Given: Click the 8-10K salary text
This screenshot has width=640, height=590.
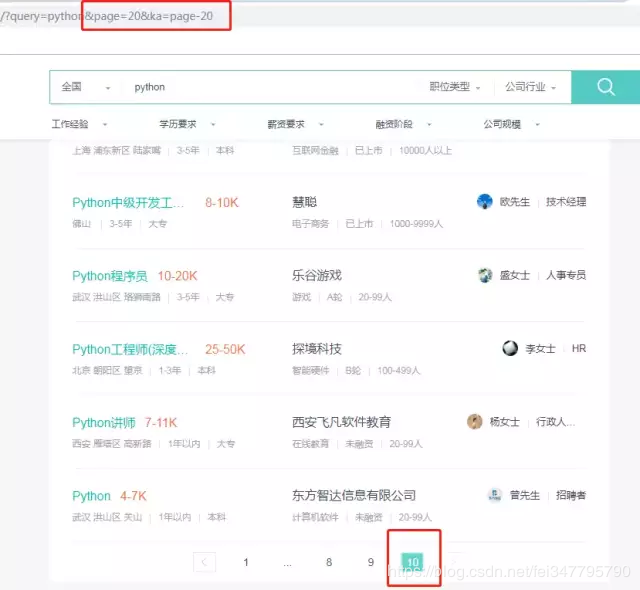Looking at the screenshot, I should (222, 203).
